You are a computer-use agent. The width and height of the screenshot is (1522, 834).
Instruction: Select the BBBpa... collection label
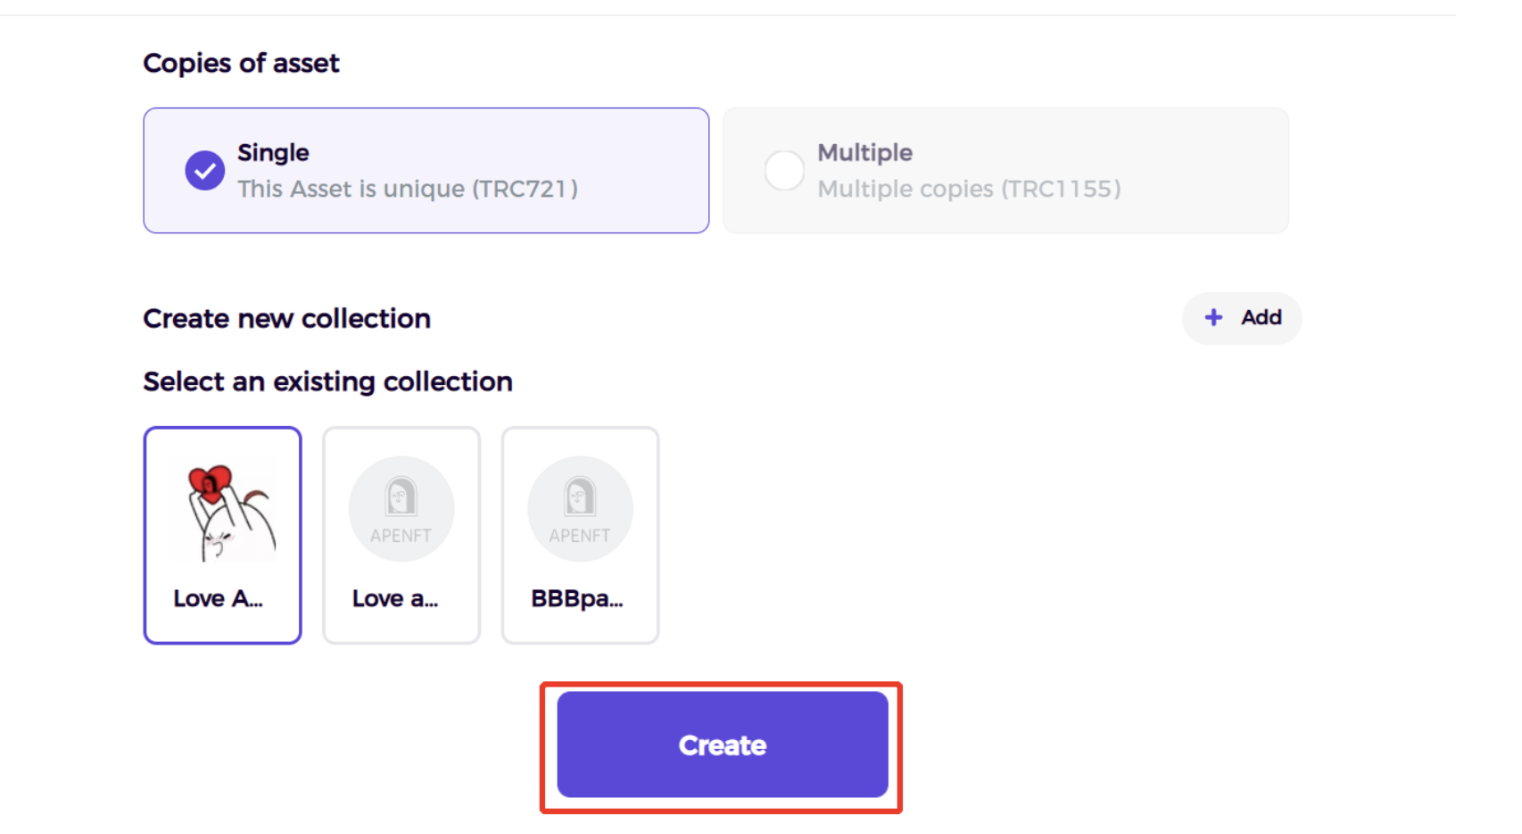pyautogui.click(x=577, y=598)
